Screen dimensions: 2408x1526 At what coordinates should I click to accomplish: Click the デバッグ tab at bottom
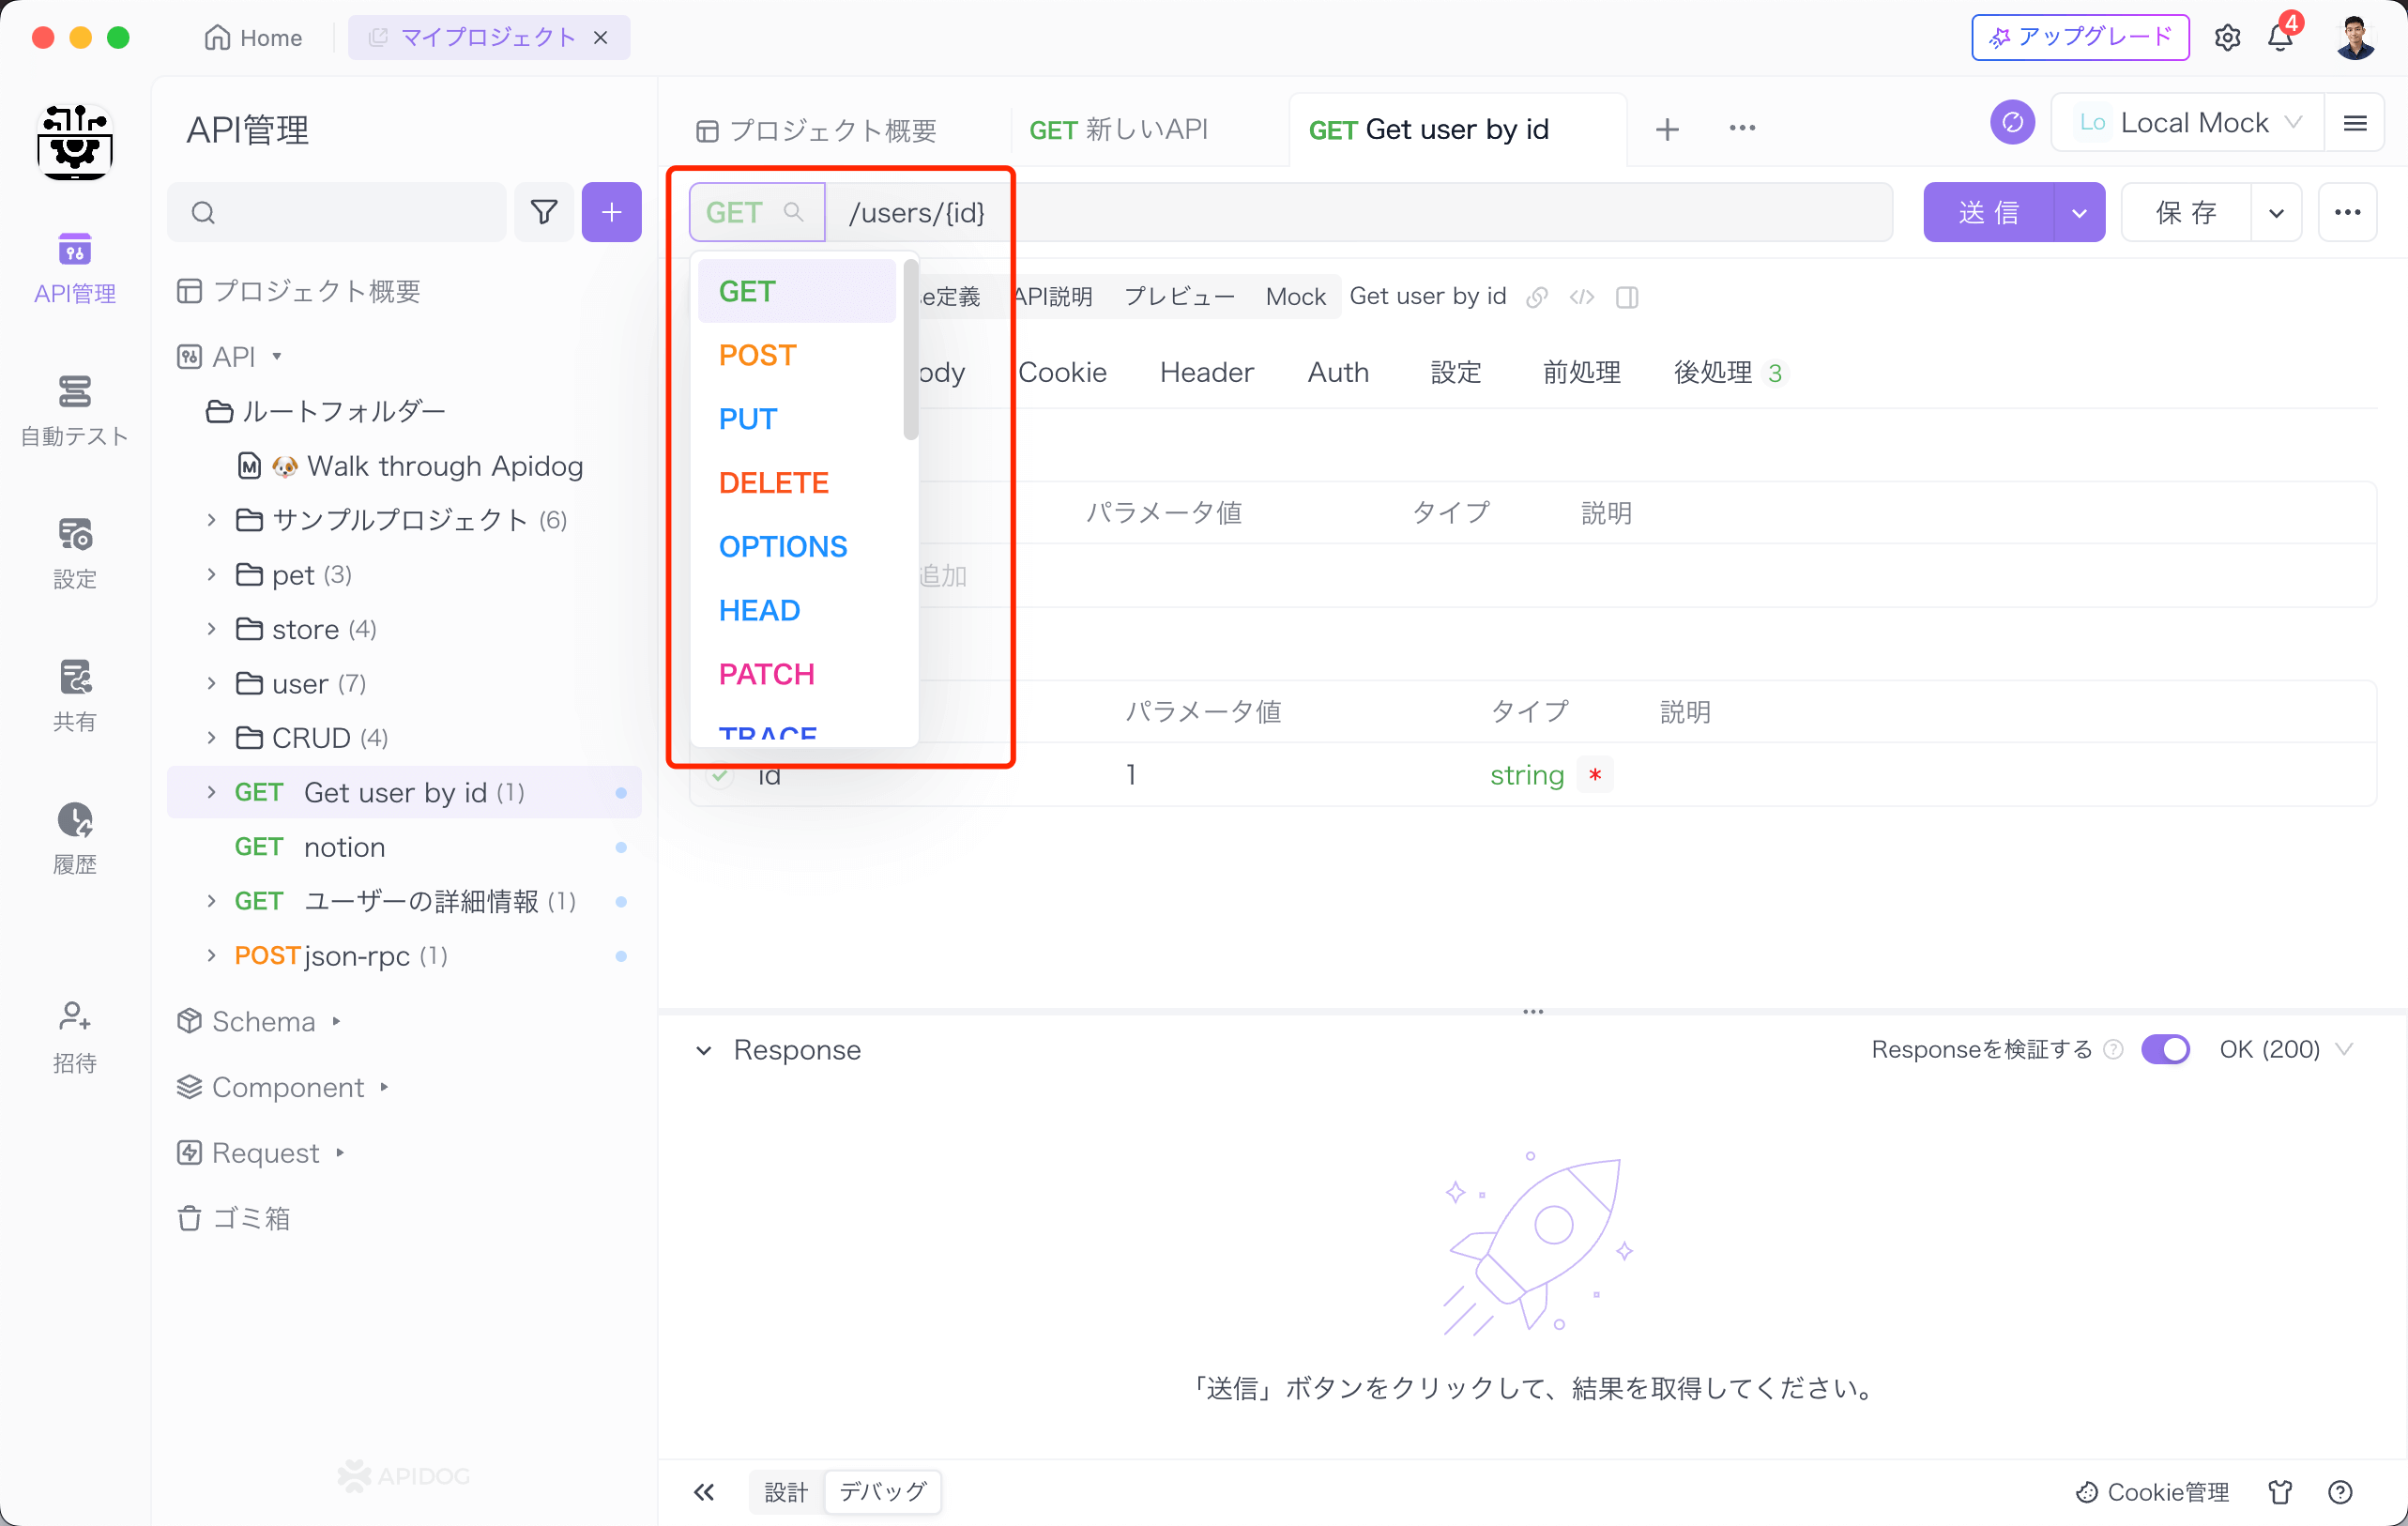point(883,1491)
